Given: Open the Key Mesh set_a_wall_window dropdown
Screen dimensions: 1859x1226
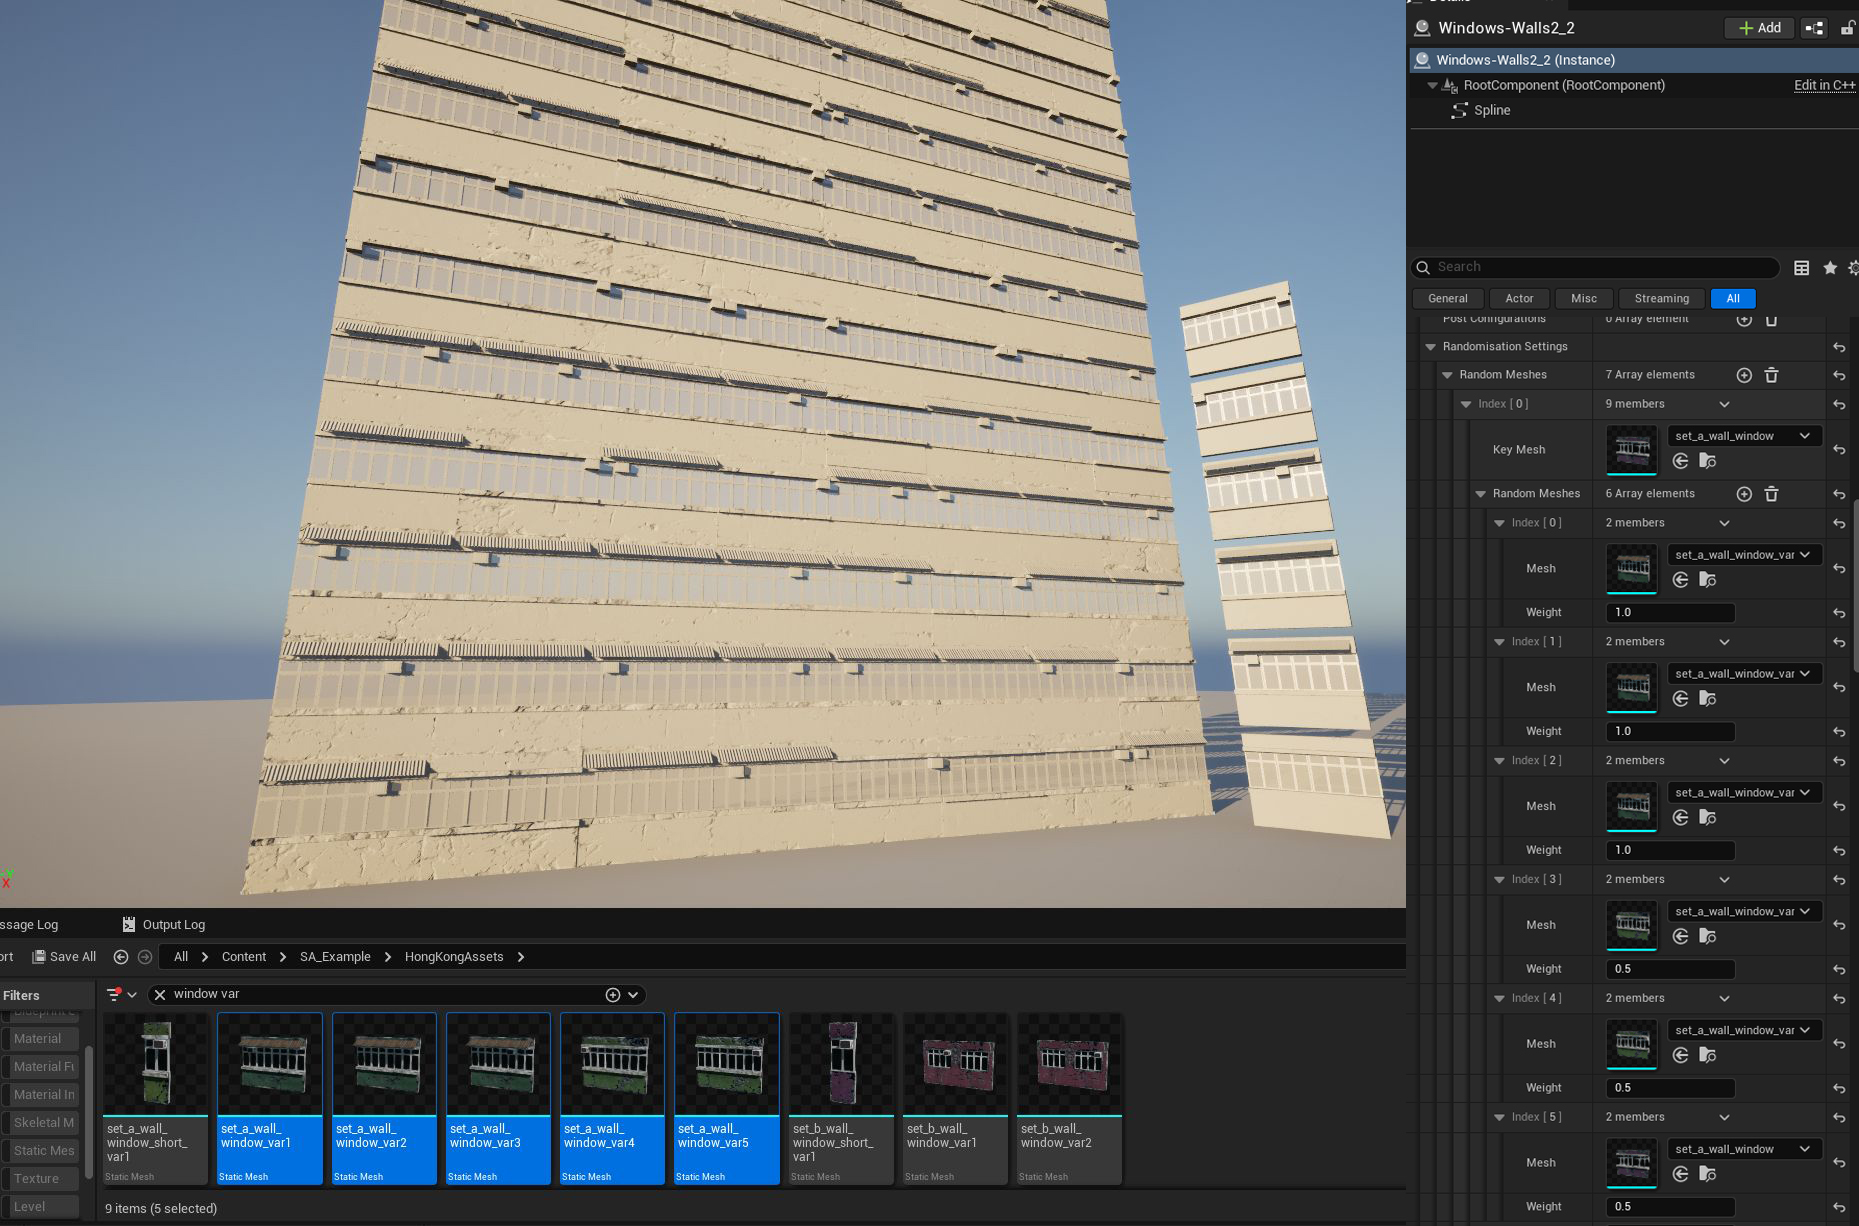Looking at the screenshot, I should (1744, 436).
